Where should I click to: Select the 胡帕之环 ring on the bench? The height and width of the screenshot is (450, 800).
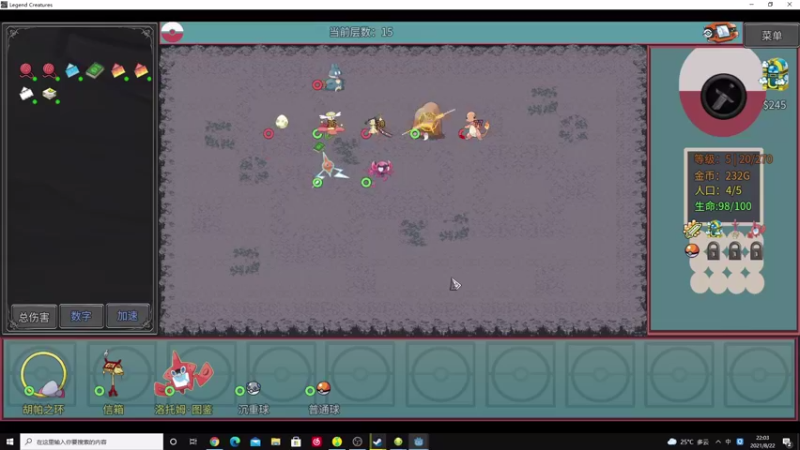[43, 374]
